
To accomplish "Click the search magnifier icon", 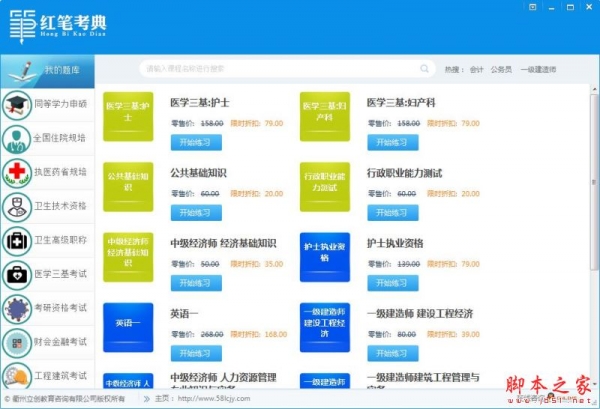I will (x=424, y=69).
